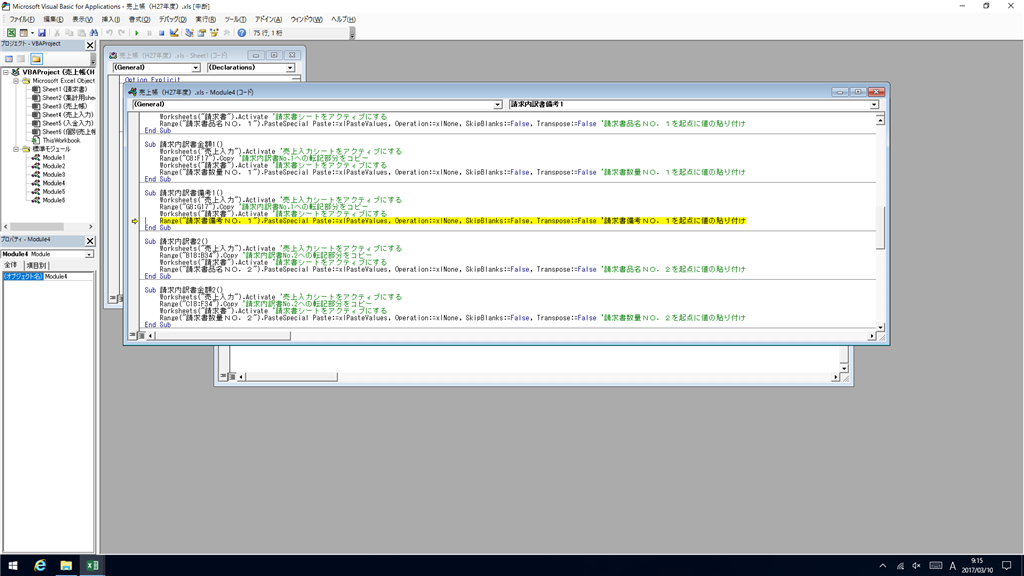Close the Project Explorer panel

tap(90, 45)
